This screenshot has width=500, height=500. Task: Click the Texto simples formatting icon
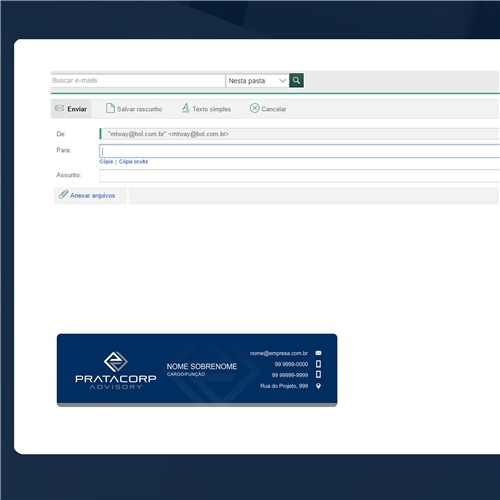point(186,108)
